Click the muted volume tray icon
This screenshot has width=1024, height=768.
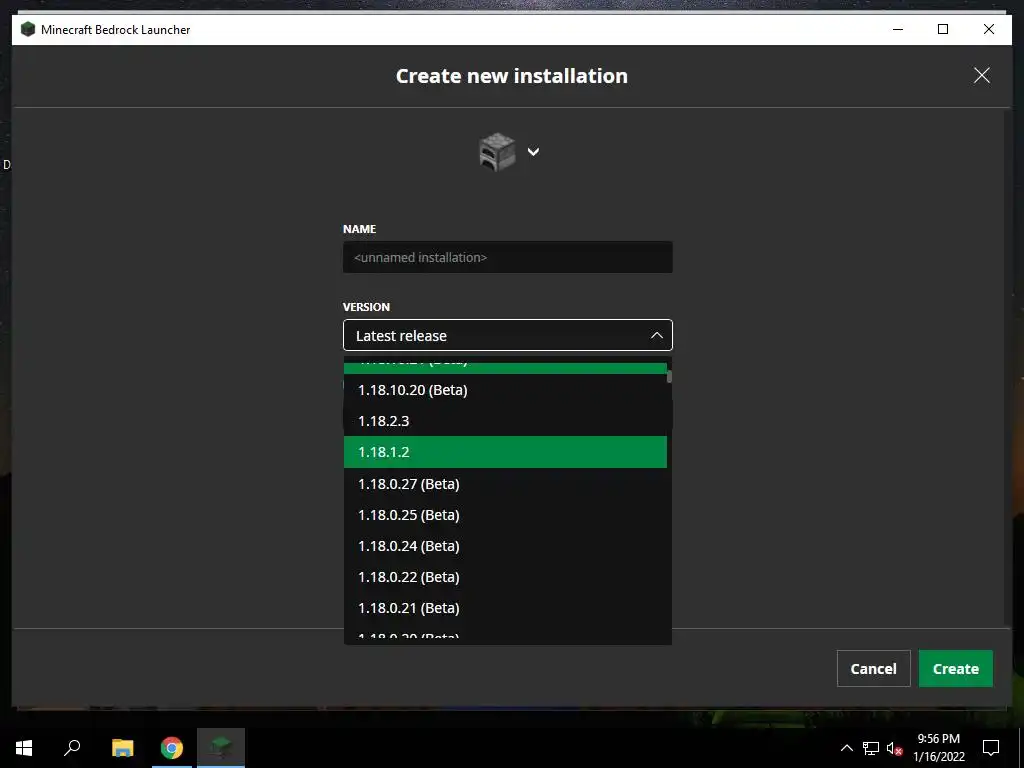tap(894, 748)
